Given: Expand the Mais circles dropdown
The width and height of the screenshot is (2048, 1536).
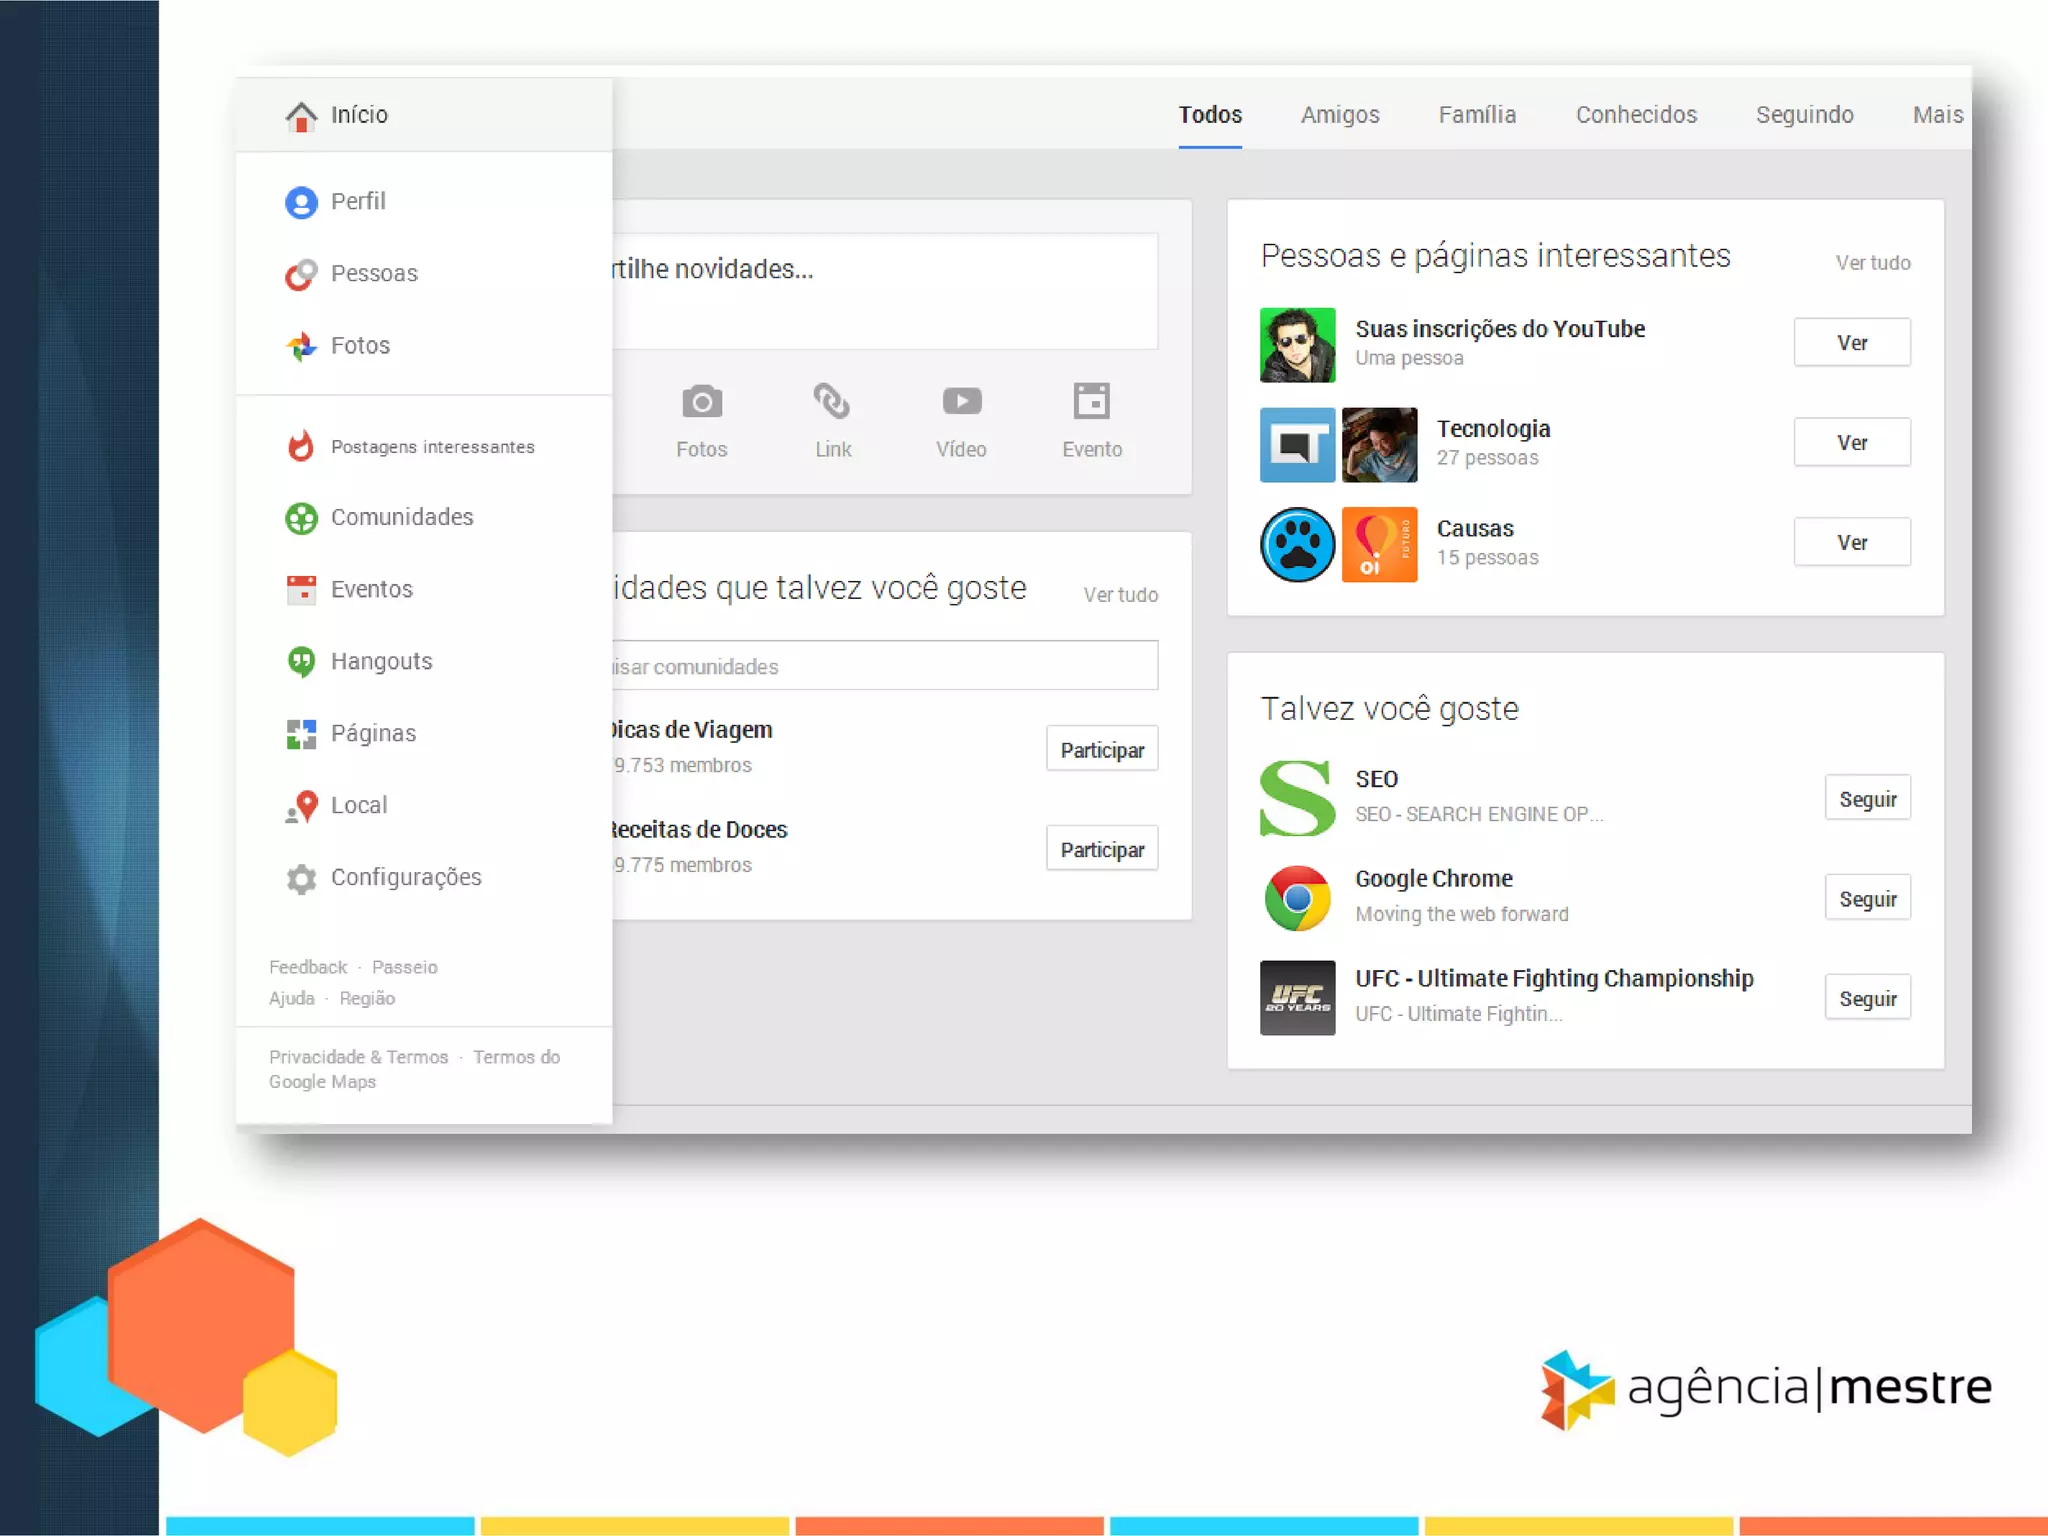Looking at the screenshot, I should 1937,115.
